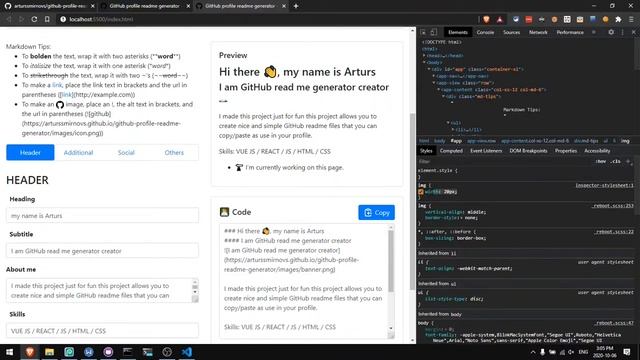The width and height of the screenshot is (640, 360).
Task: Open DevTools settings gear
Action: (x=611, y=32)
